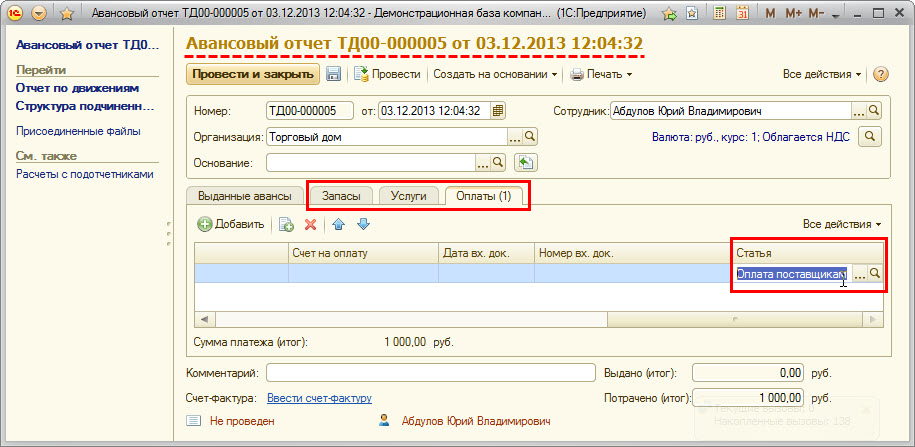
Task: Open the magnifier for Организация field
Action: tap(530, 137)
